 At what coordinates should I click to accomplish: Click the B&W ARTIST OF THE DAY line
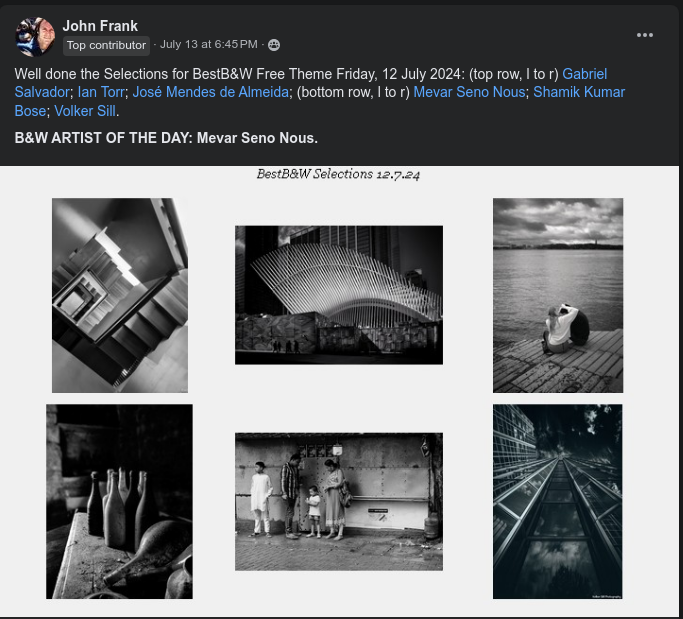[x=166, y=137]
